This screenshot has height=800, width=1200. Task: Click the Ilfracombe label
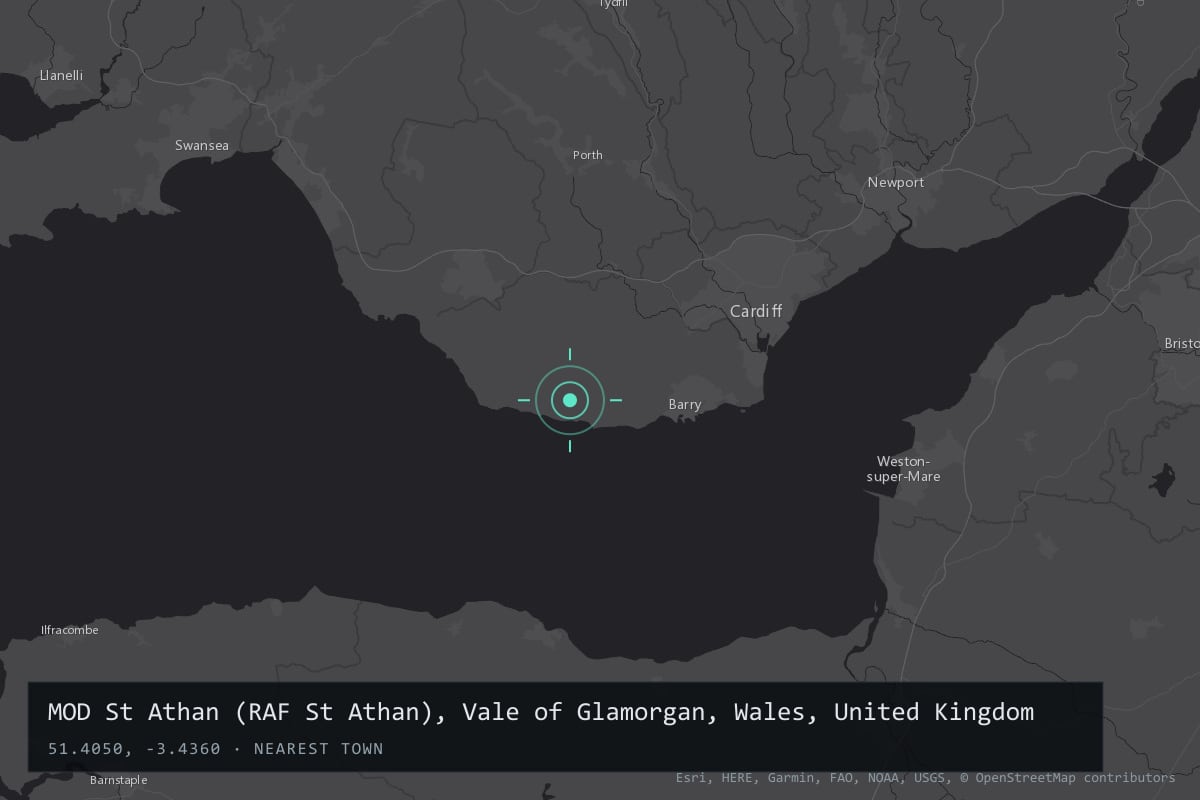click(x=70, y=630)
